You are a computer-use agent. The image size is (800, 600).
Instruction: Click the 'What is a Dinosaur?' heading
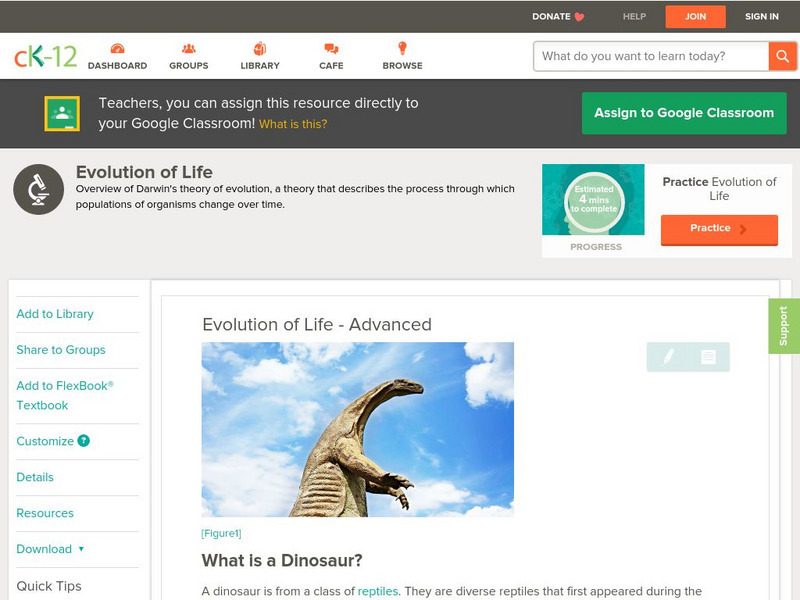coord(282,561)
